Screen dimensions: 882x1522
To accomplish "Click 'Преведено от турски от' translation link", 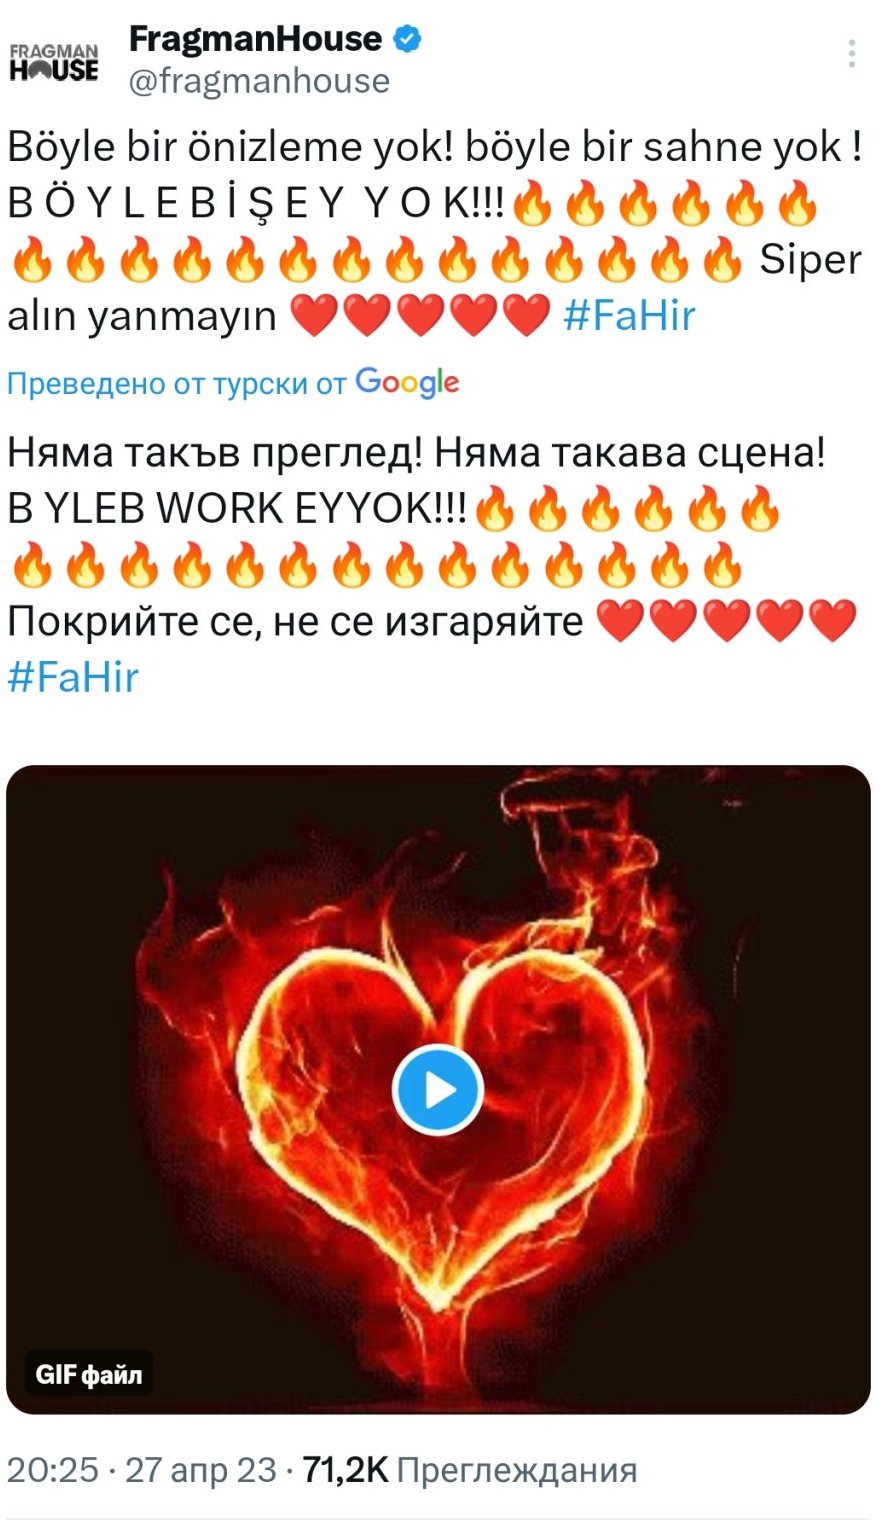I will click(x=177, y=383).
